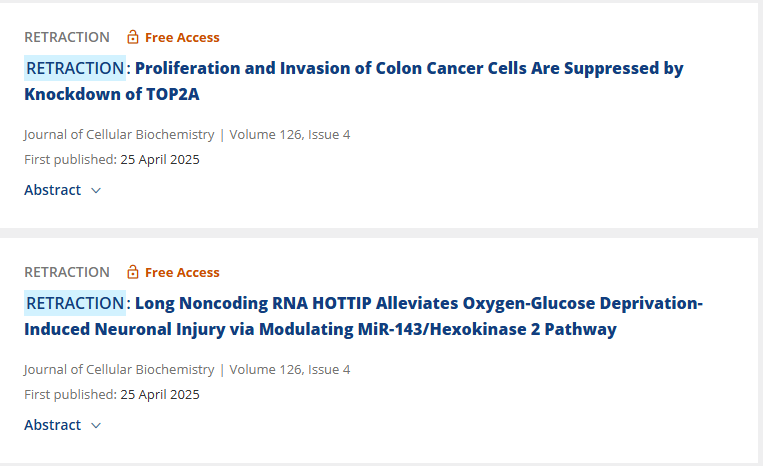Click the 25 April 2025 date under TOP2A article
The height and width of the screenshot is (466, 763).
tap(160, 160)
